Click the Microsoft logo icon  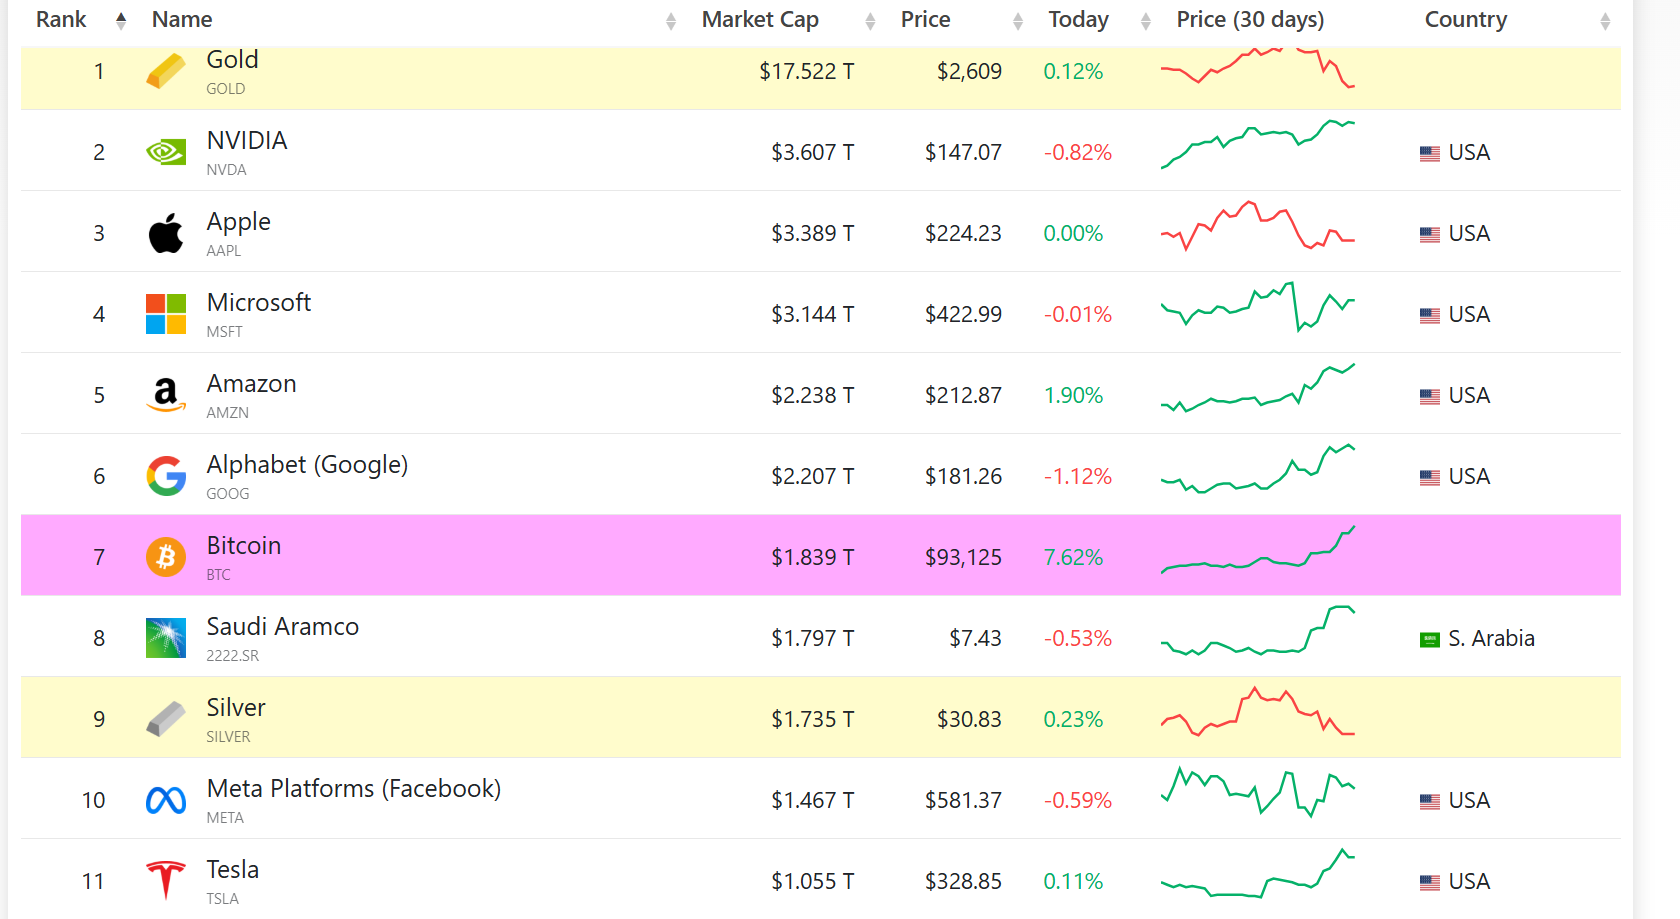pos(166,314)
